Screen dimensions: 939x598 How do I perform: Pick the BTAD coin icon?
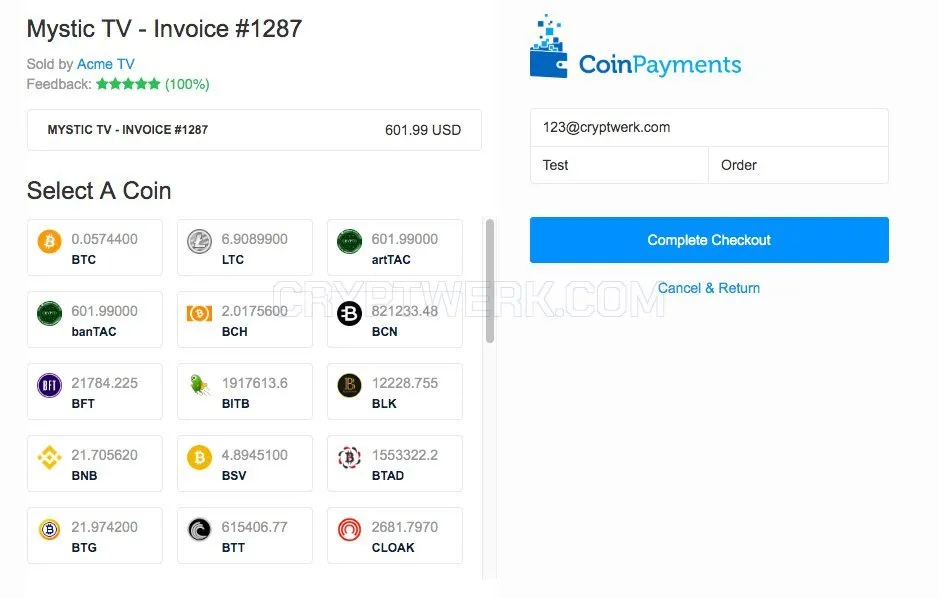point(349,458)
